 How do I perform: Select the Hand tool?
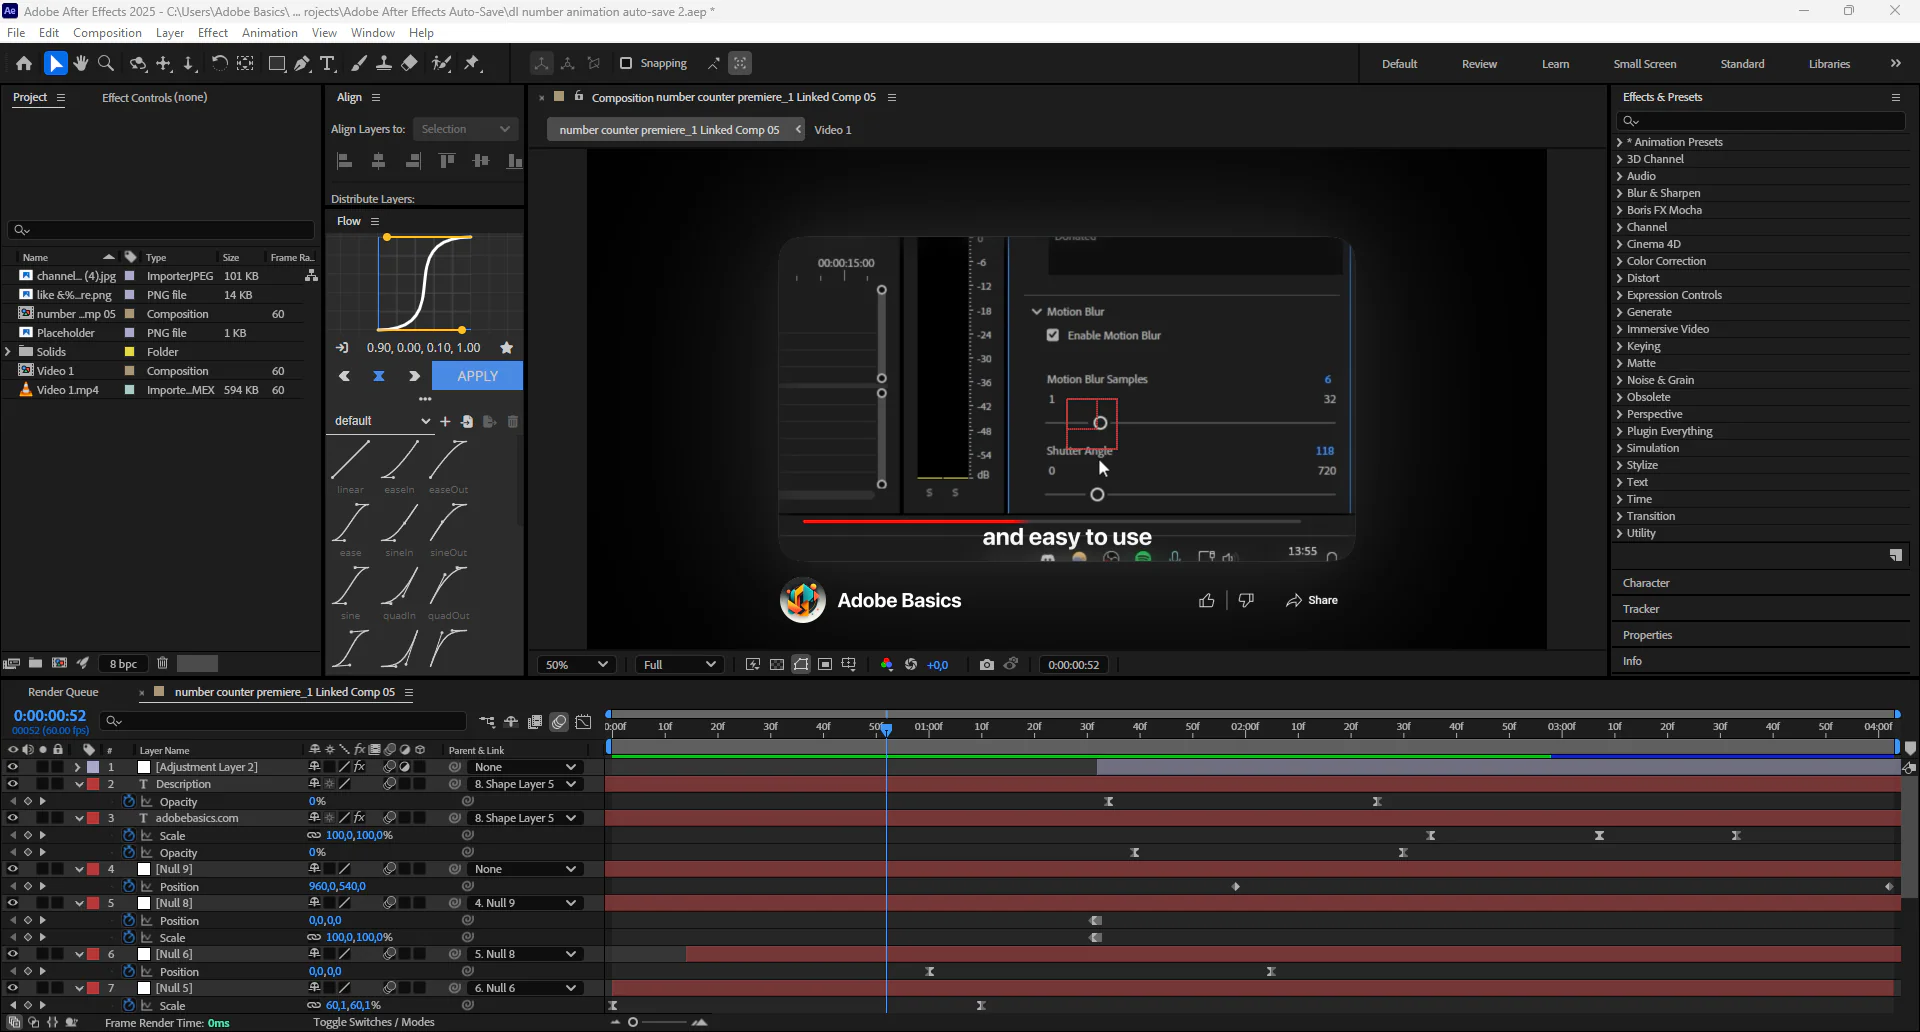coord(81,63)
